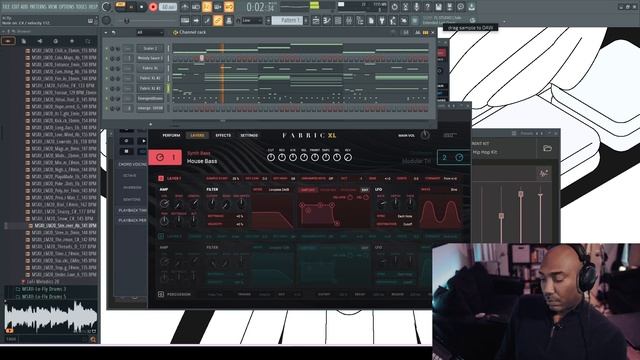Switch to the EFFECTS tab in Fabric XL

223,135
